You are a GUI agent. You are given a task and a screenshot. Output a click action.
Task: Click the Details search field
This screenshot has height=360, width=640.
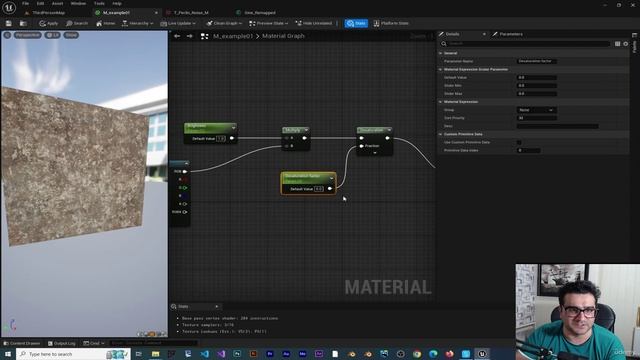[525, 44]
